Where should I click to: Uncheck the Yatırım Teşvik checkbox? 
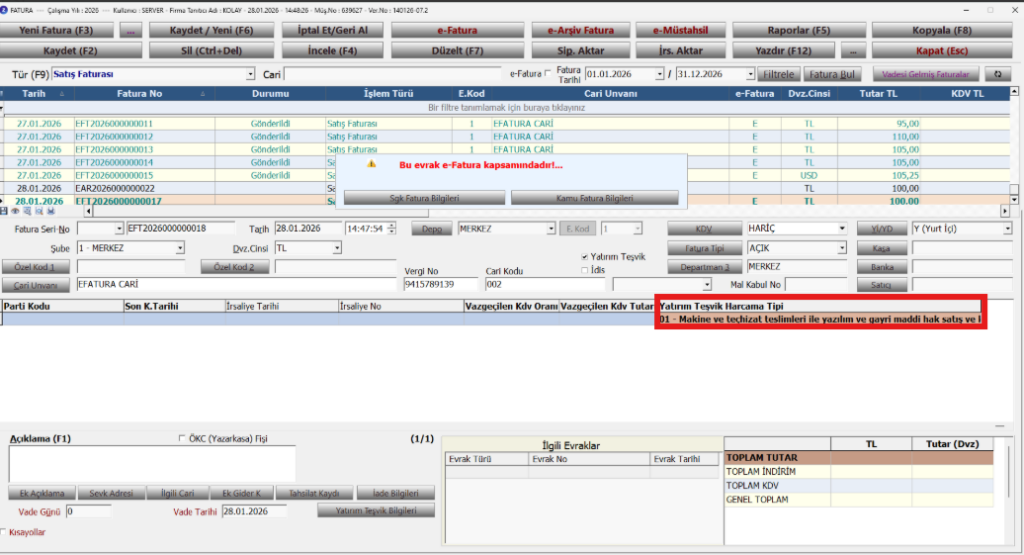coord(584,257)
